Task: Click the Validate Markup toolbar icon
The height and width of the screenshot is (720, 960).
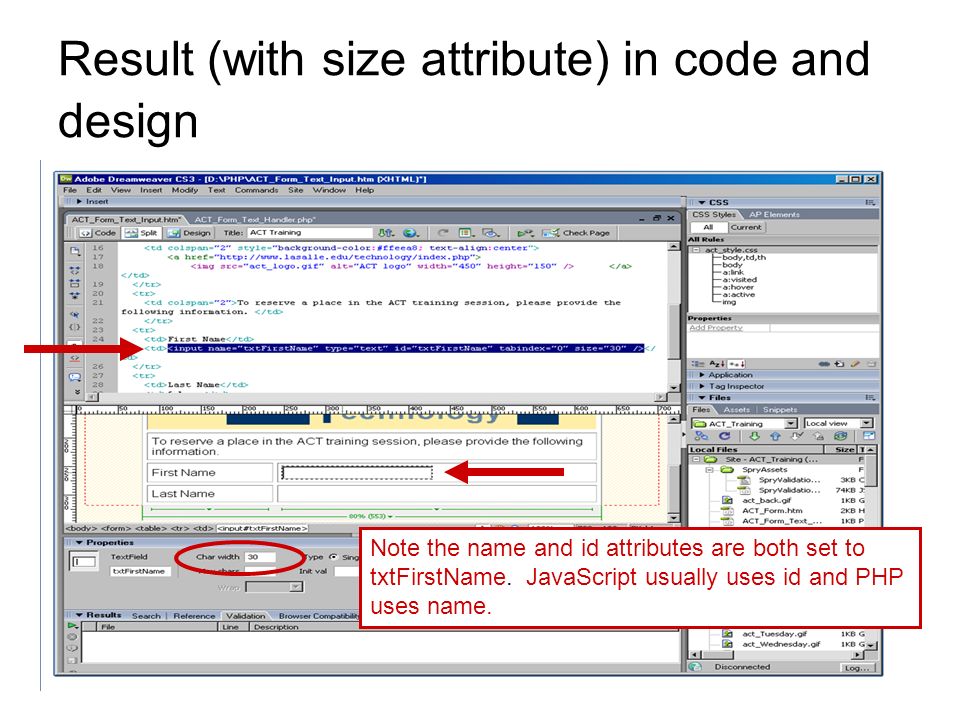Action: pos(525,233)
